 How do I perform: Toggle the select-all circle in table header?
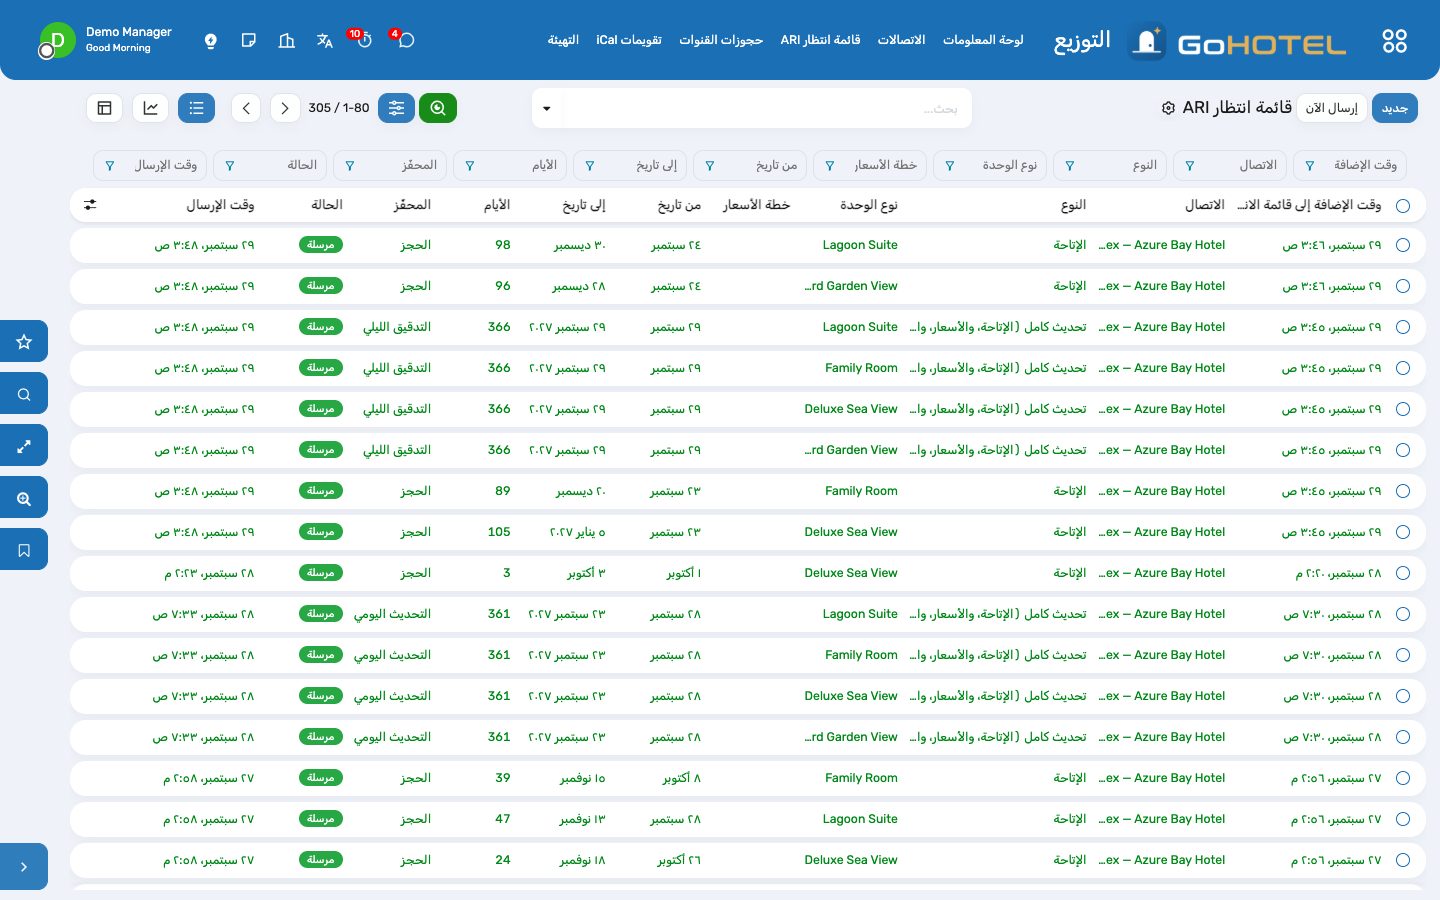pyautogui.click(x=1403, y=205)
